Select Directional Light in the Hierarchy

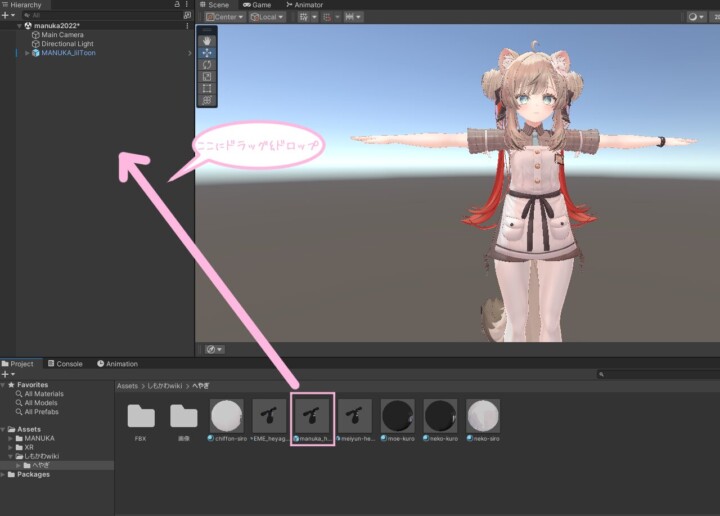[67, 44]
